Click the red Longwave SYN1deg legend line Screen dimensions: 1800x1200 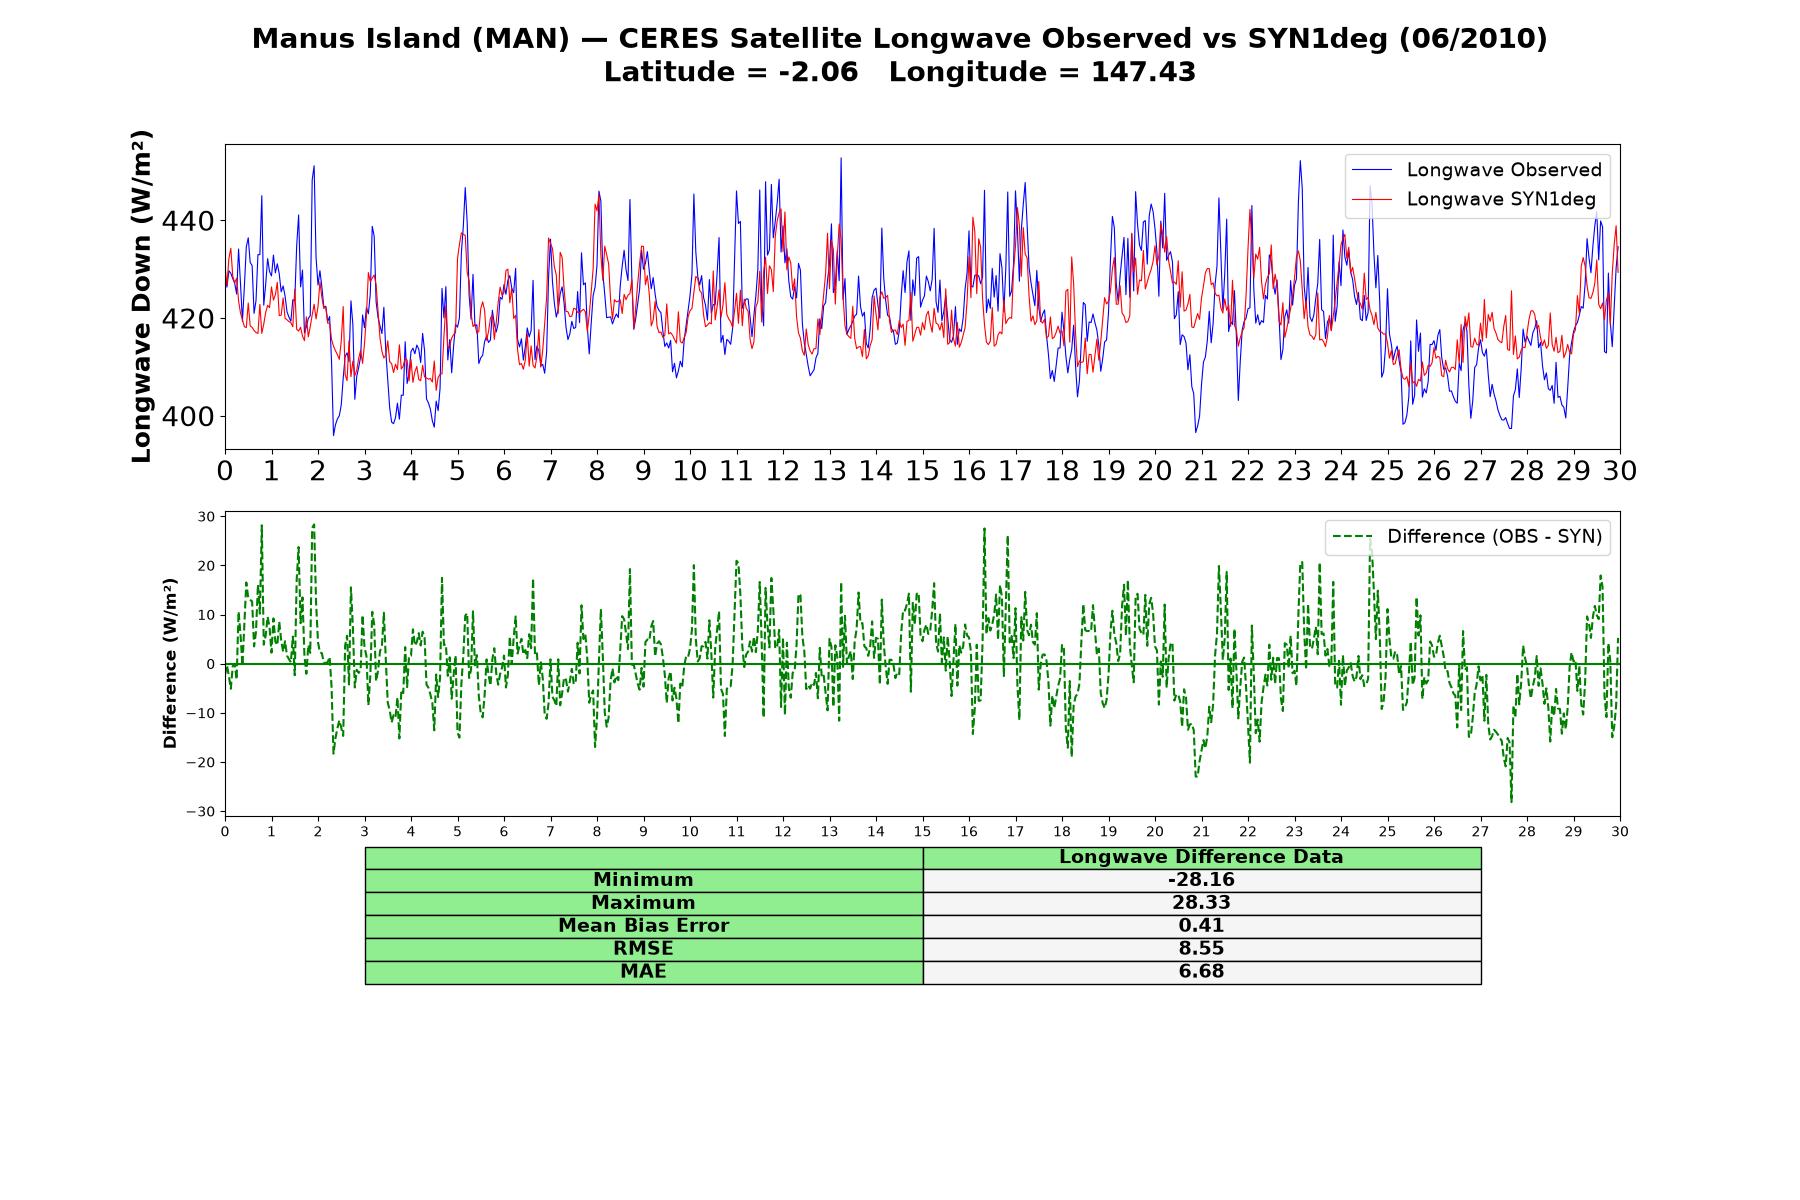click(x=1372, y=199)
